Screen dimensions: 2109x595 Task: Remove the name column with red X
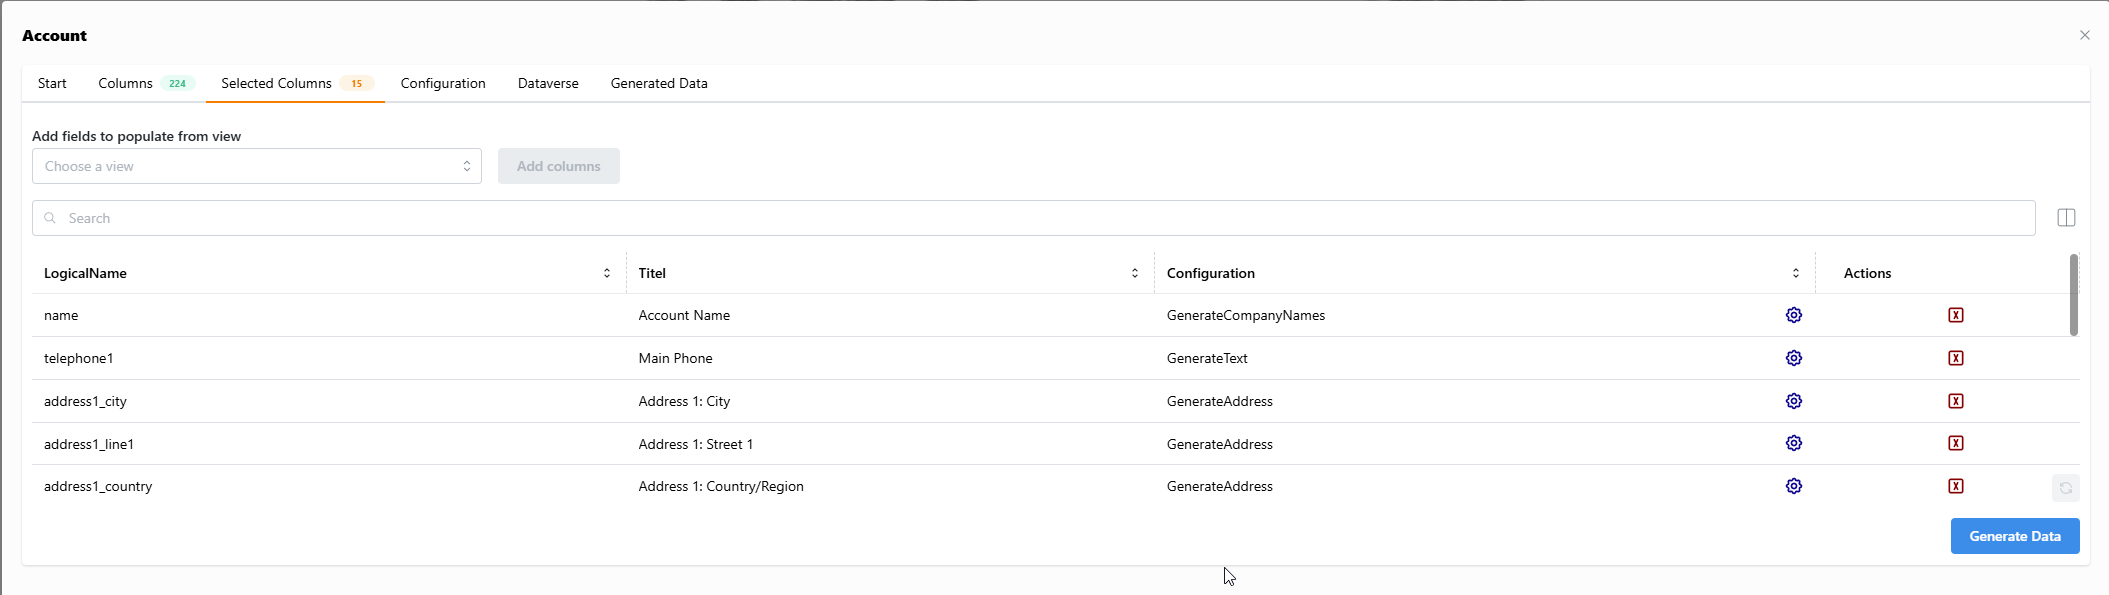point(1956,315)
